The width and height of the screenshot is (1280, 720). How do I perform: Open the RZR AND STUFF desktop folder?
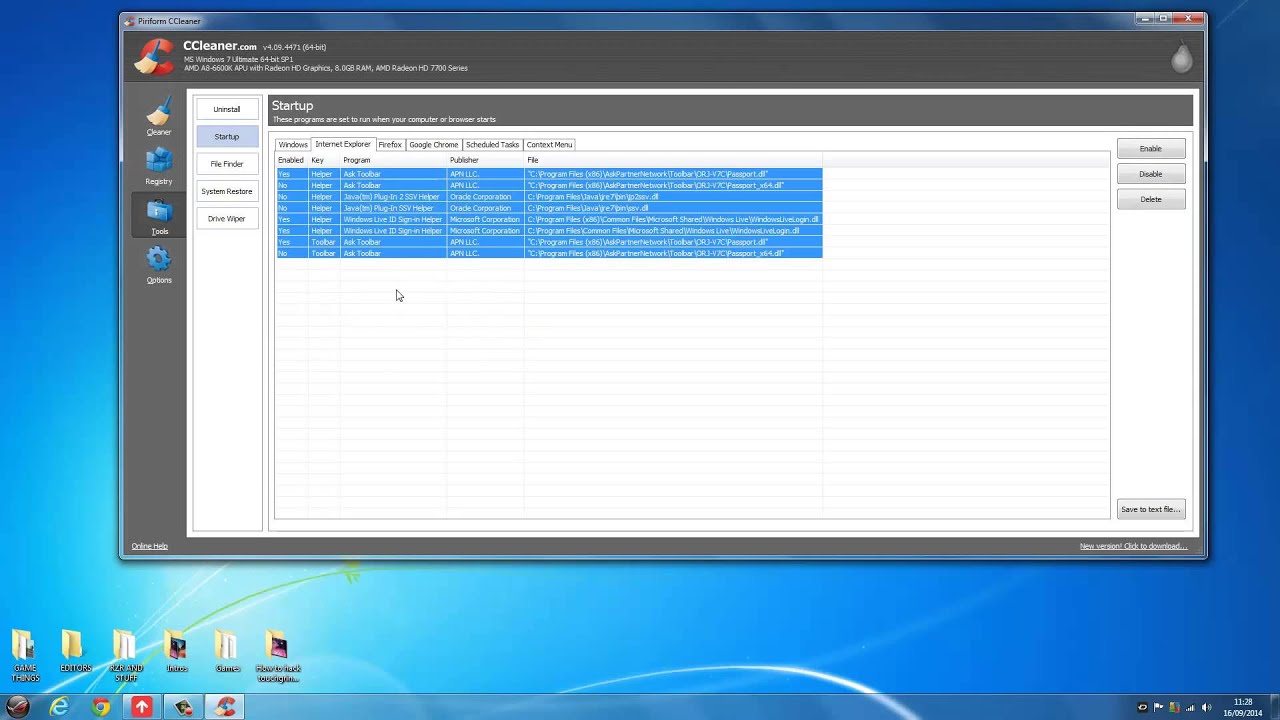point(125,656)
